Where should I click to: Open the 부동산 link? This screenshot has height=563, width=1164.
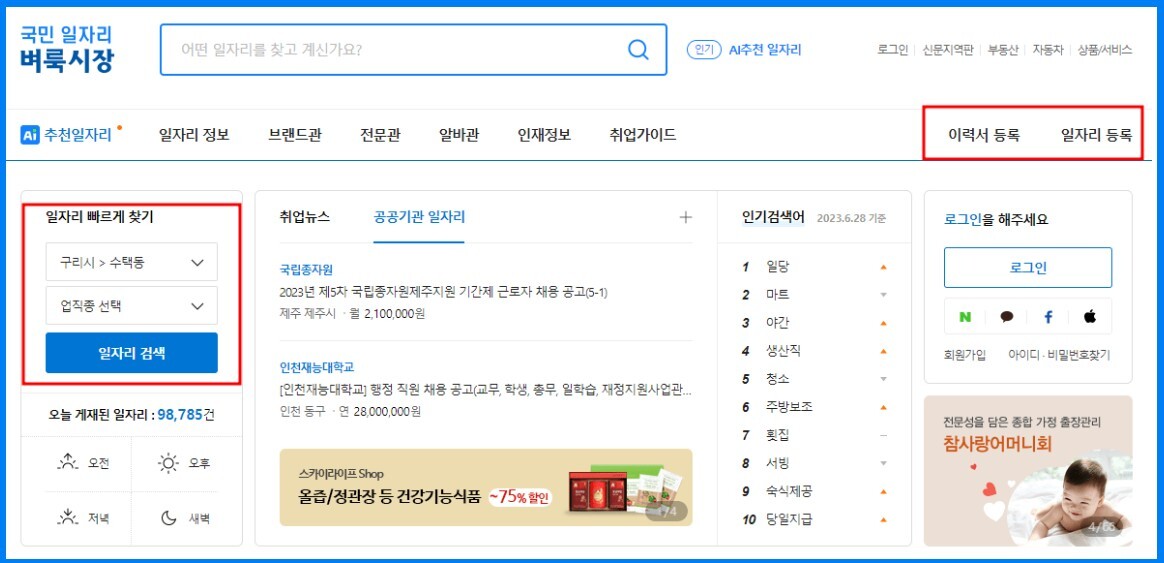pyautogui.click(x=1002, y=50)
